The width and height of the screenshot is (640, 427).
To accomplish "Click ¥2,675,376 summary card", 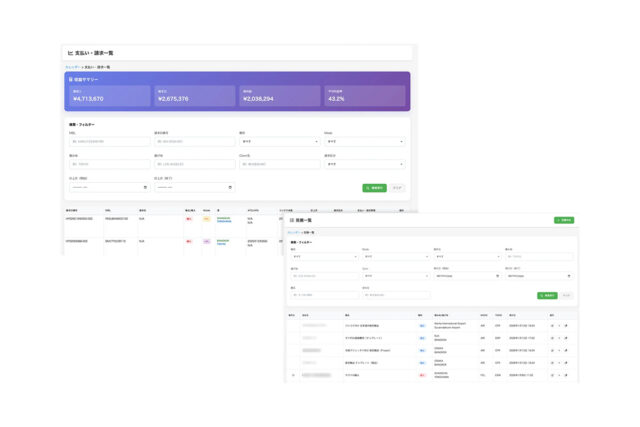I will click(195, 96).
